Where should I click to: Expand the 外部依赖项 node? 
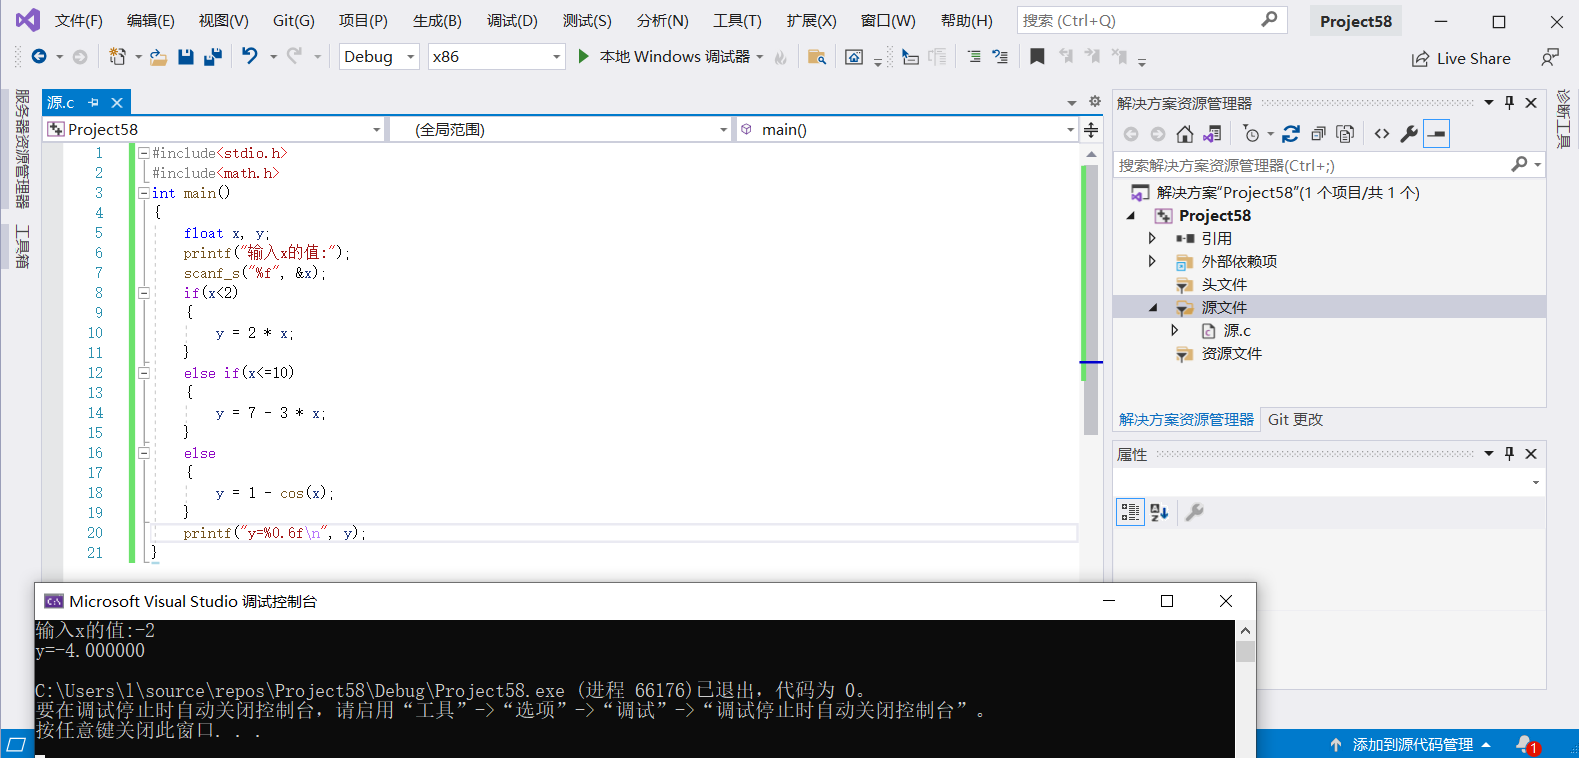[x=1152, y=261]
